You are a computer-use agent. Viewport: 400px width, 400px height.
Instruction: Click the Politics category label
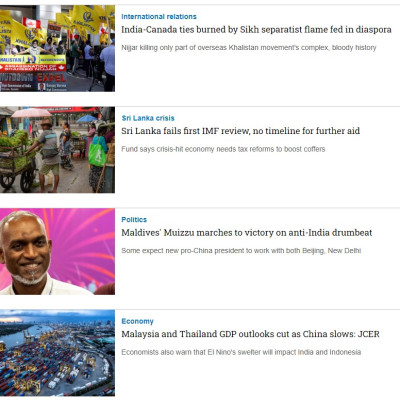click(134, 220)
